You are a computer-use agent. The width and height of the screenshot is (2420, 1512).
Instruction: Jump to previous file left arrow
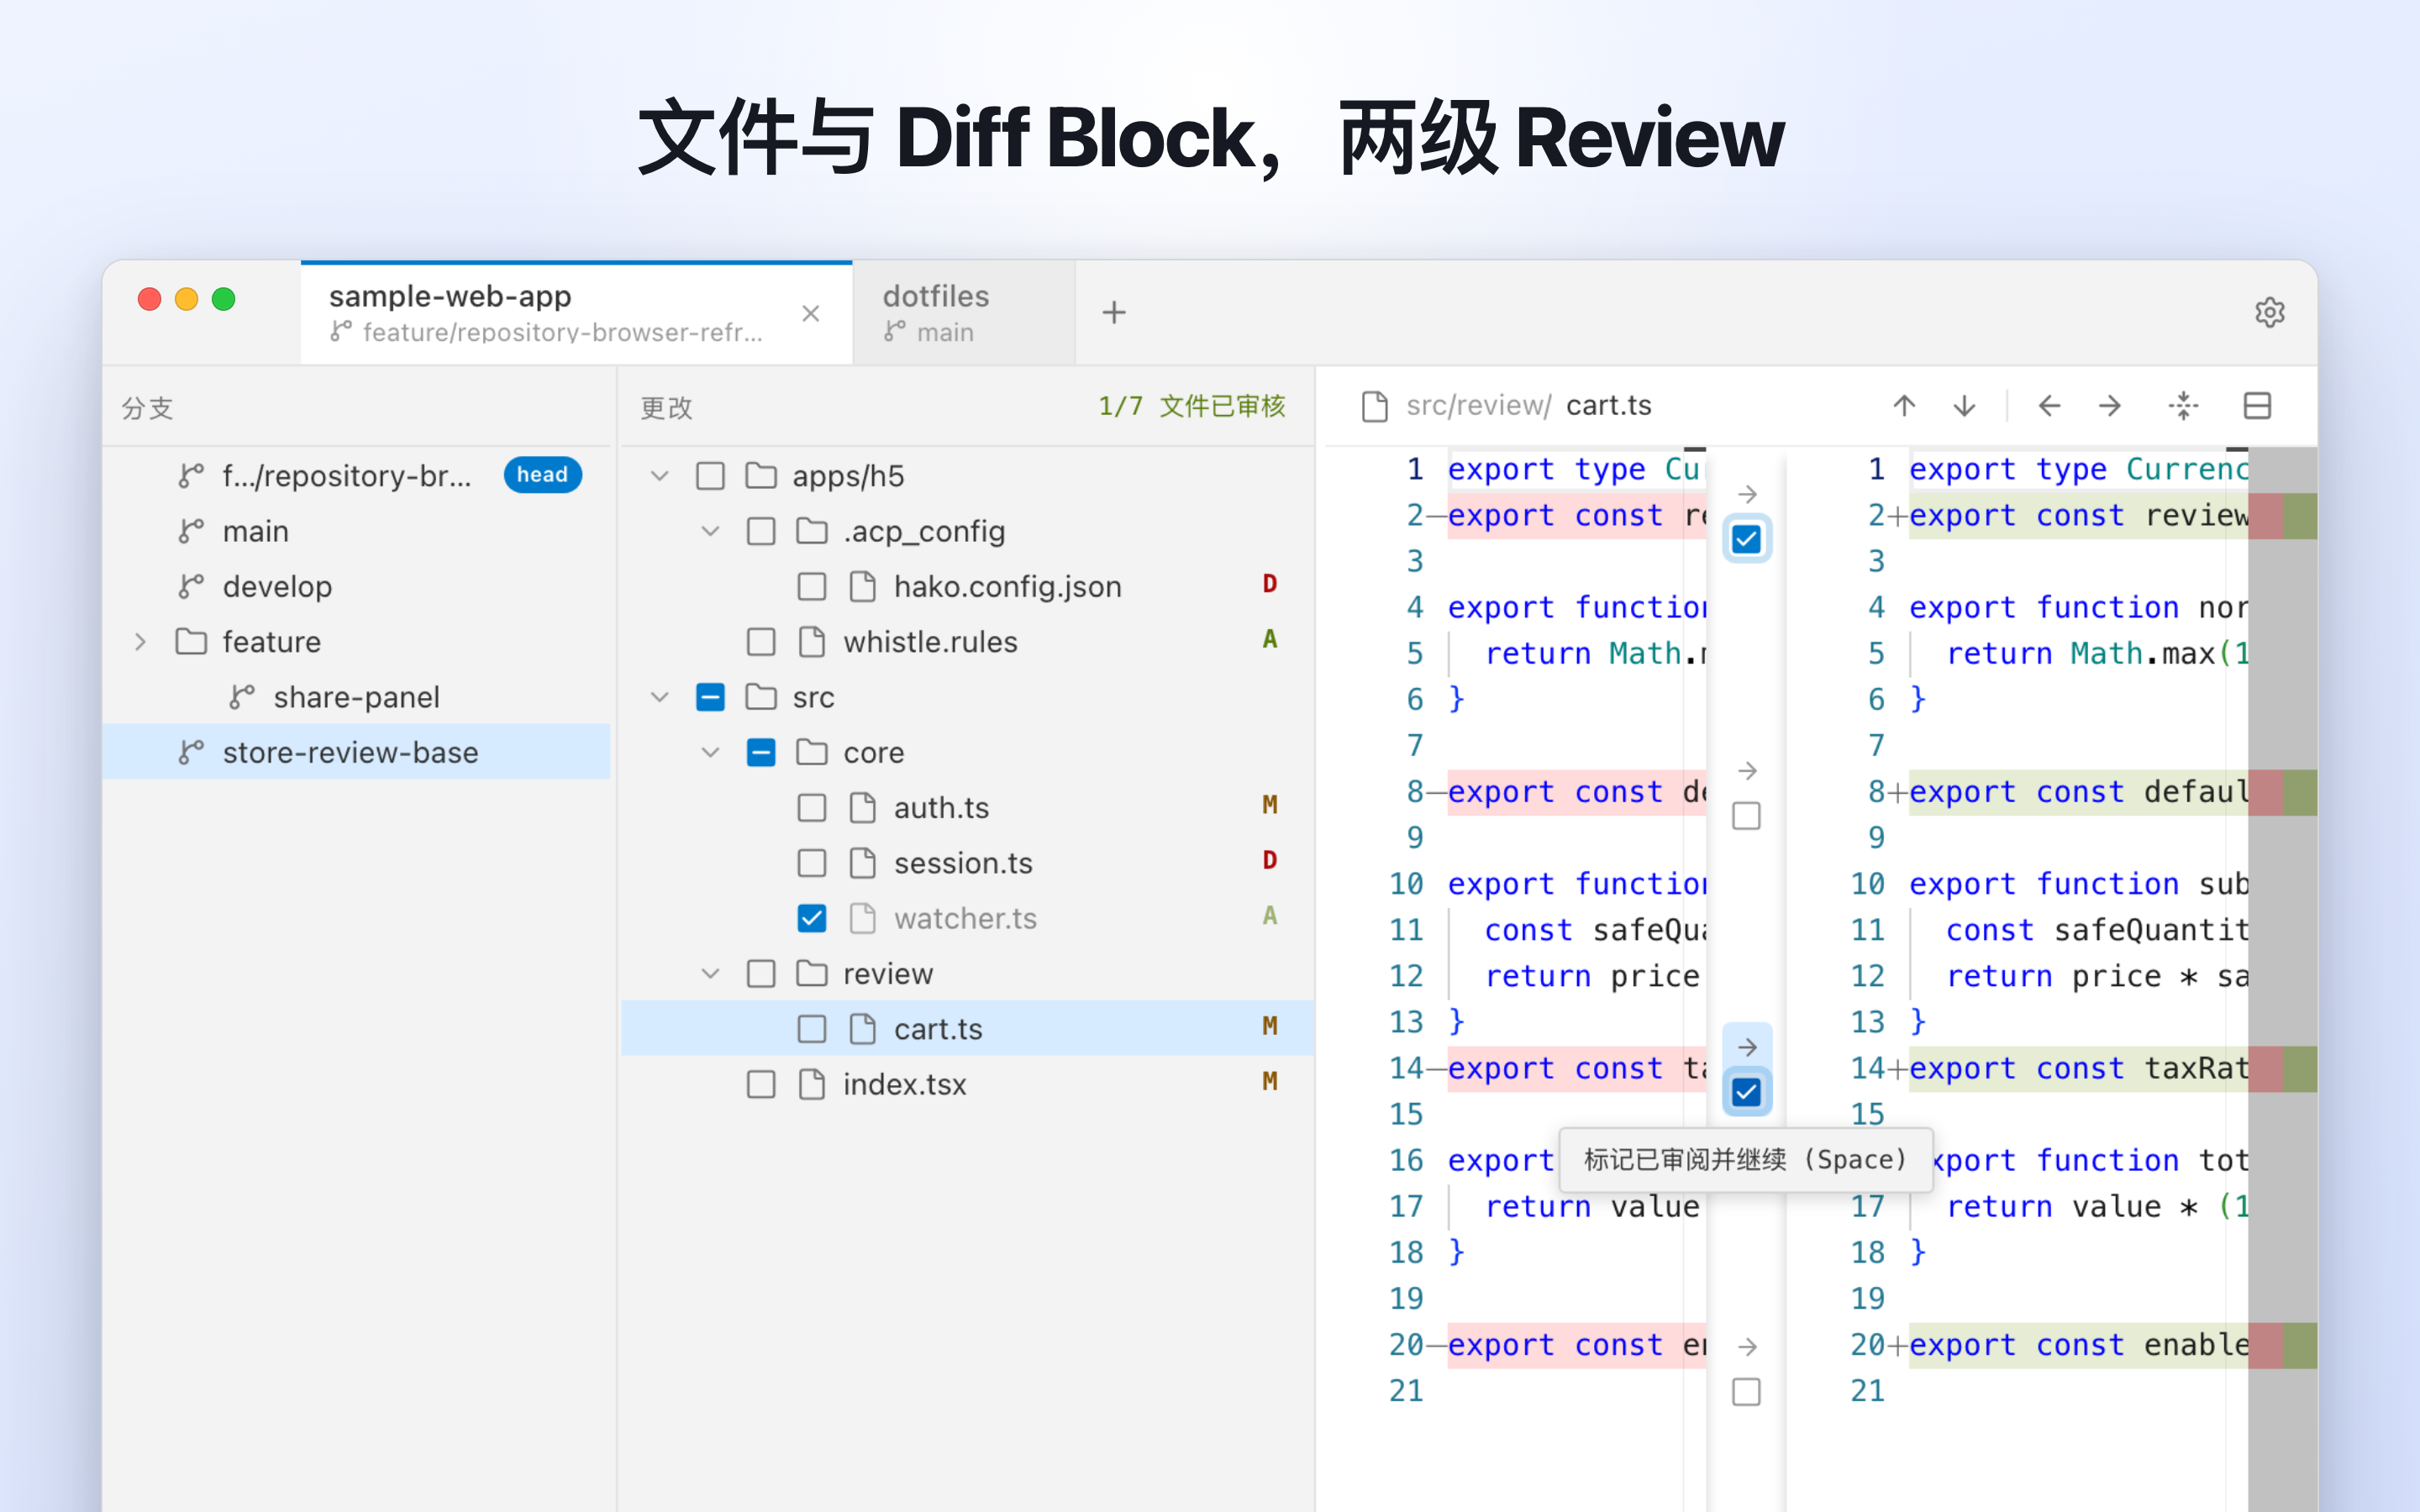tap(2049, 406)
